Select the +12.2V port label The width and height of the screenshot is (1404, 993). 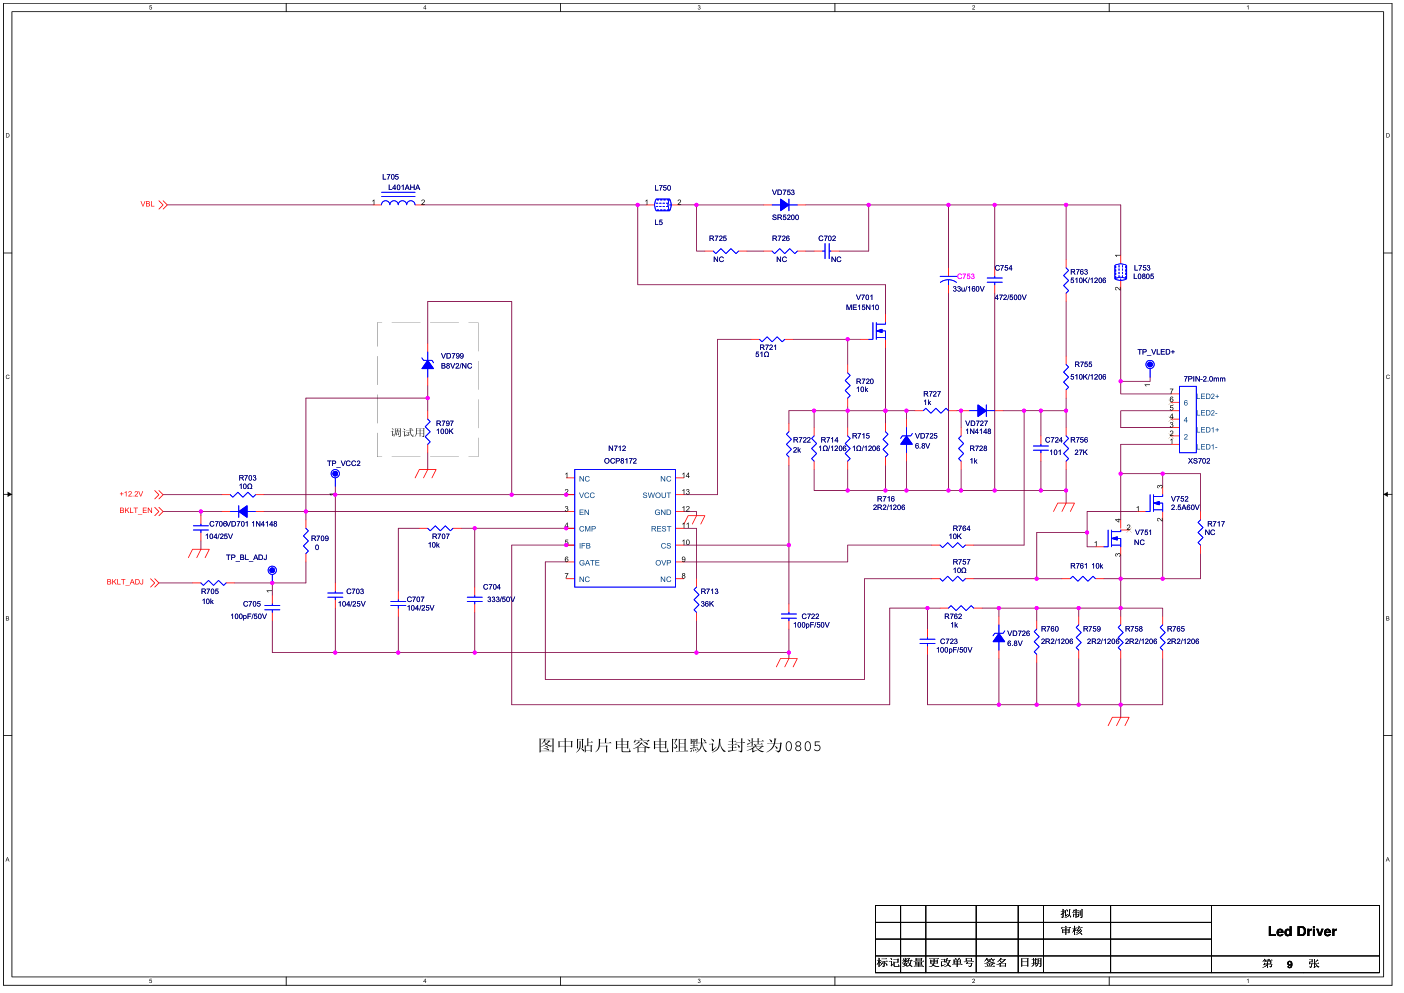(132, 494)
